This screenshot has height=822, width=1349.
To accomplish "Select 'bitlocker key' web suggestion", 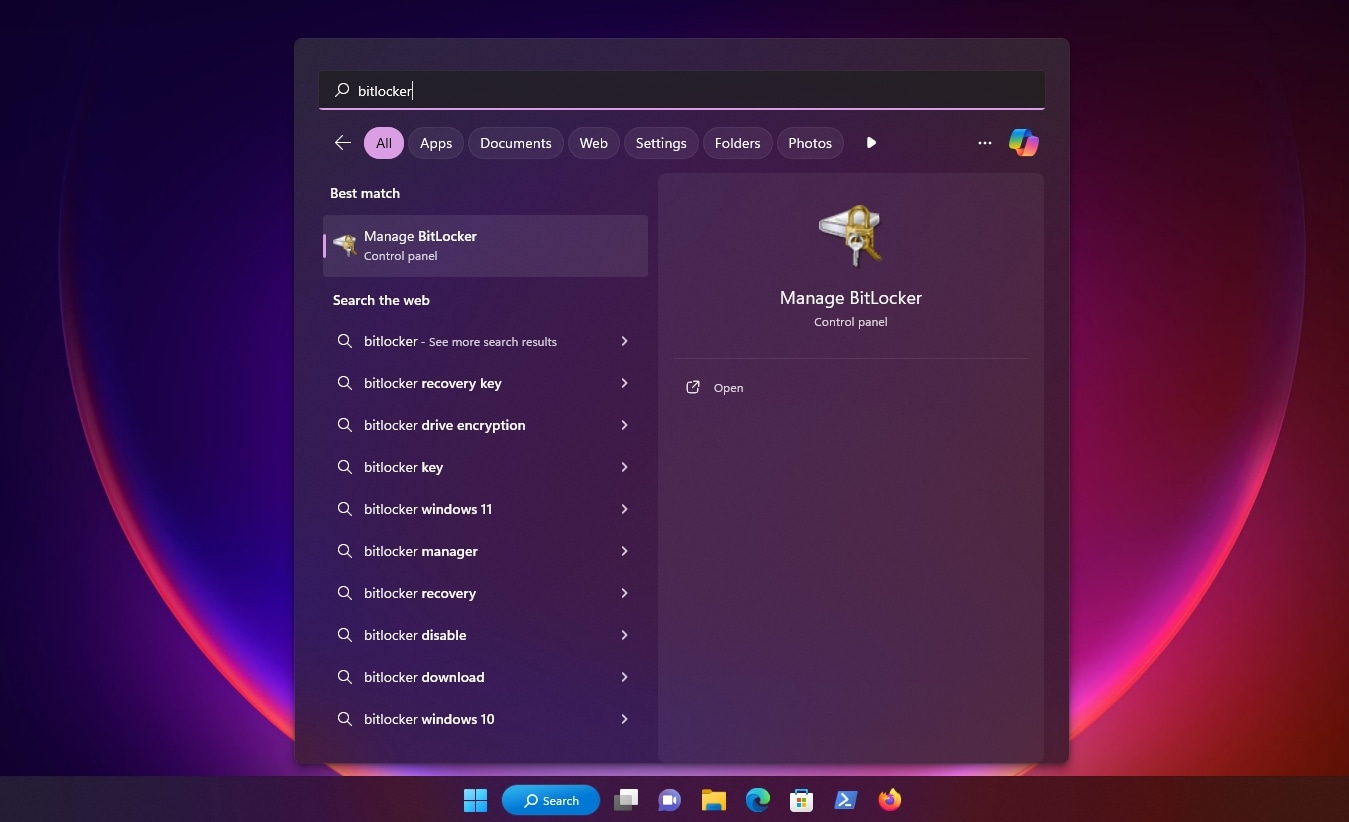I will coord(485,467).
